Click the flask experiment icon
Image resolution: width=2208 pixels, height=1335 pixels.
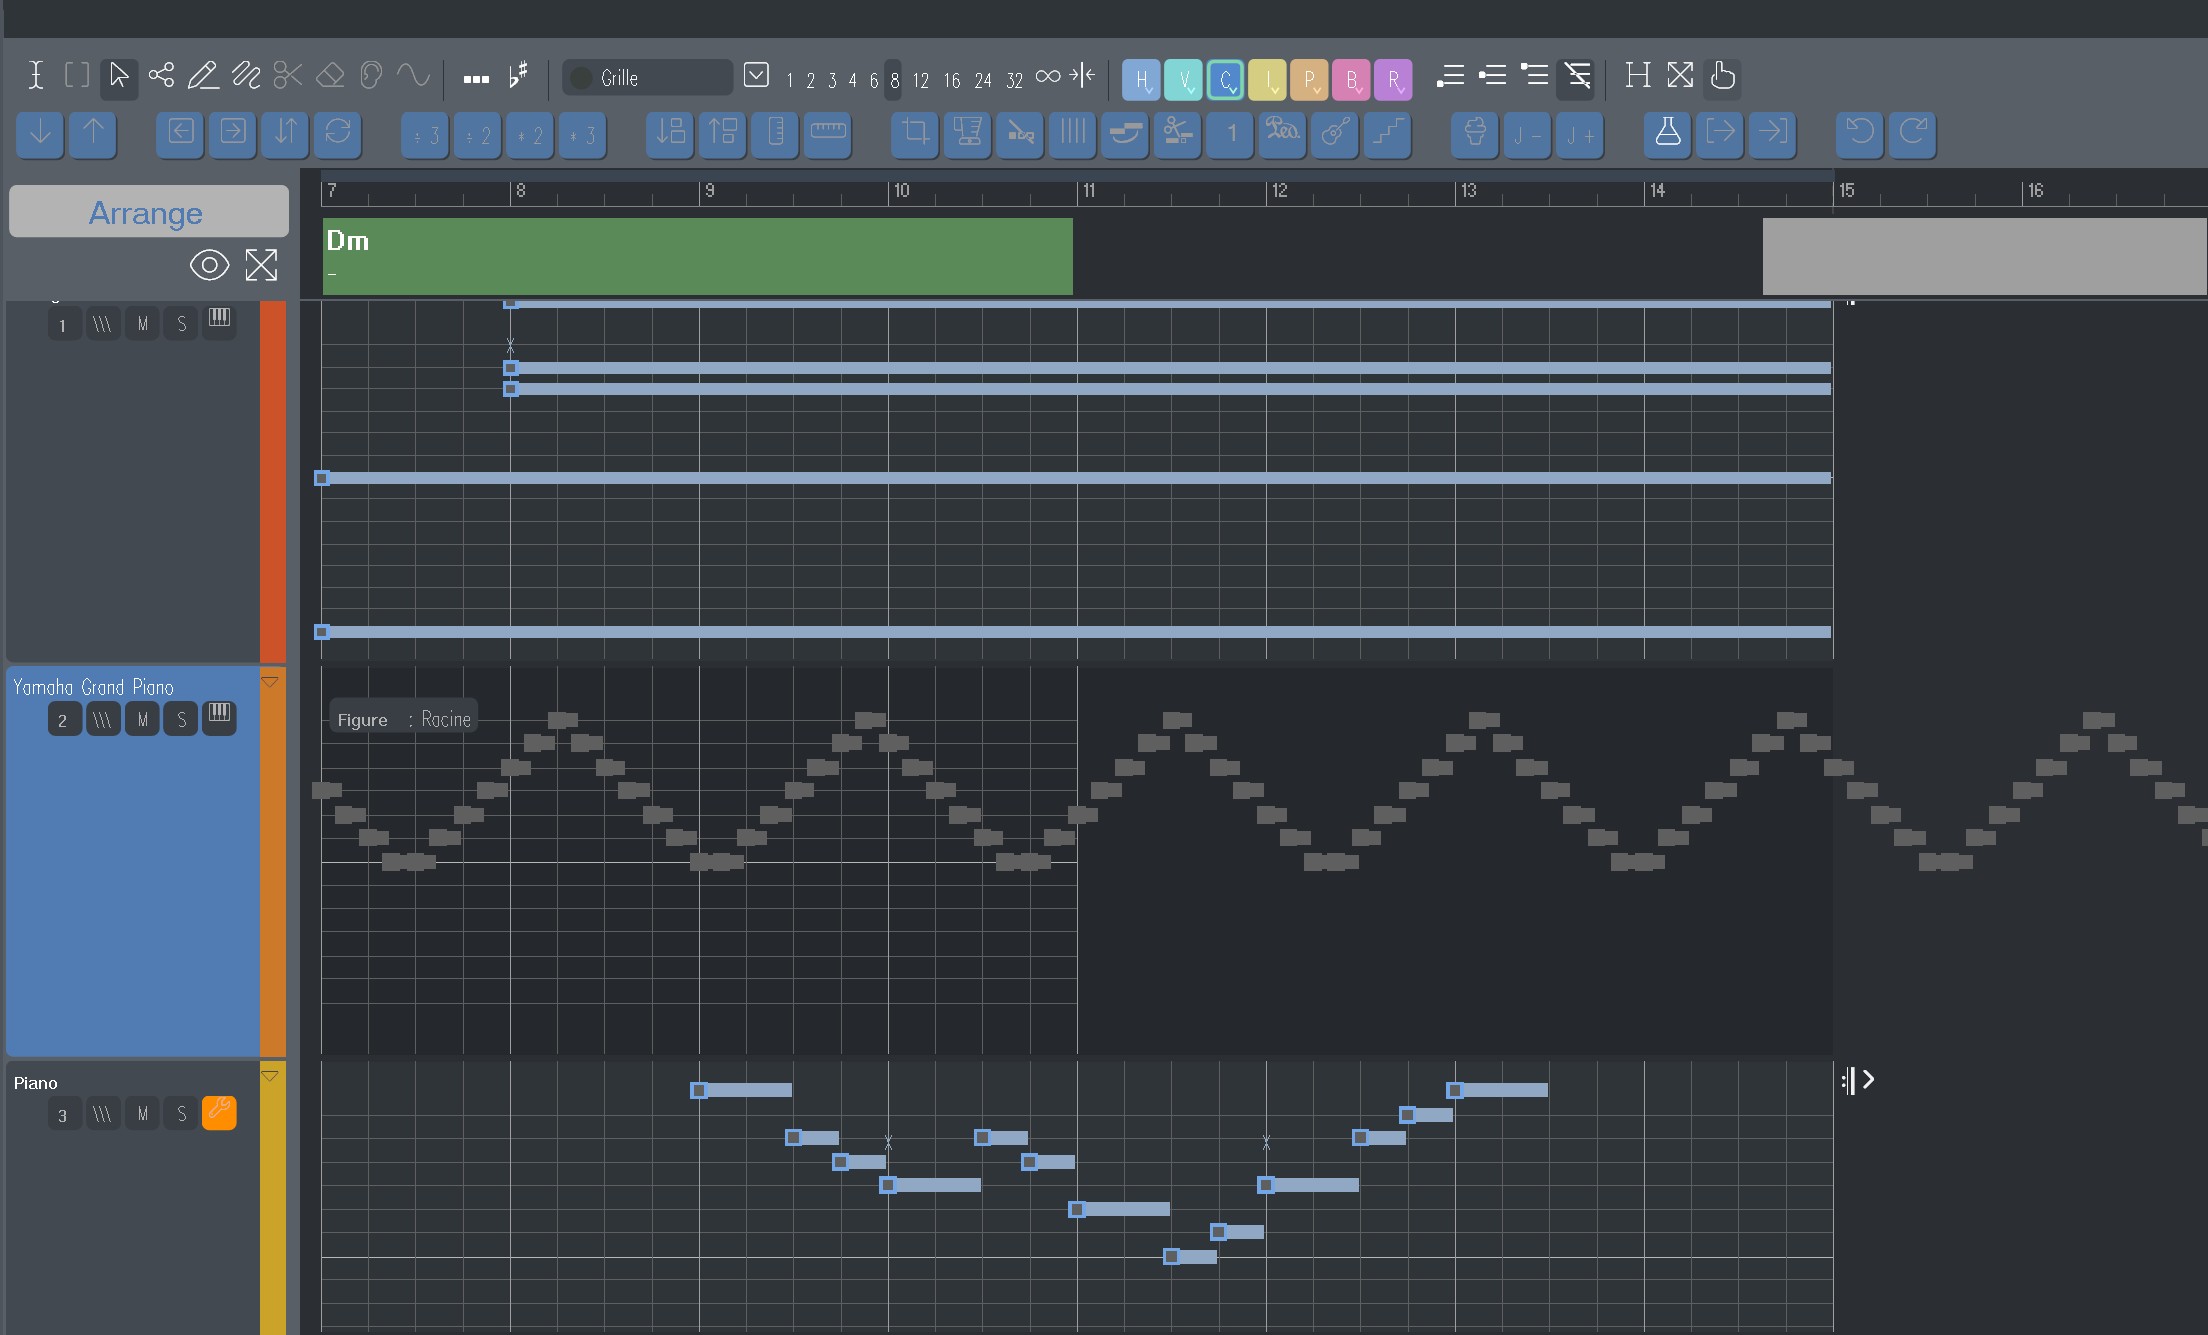click(x=1667, y=133)
